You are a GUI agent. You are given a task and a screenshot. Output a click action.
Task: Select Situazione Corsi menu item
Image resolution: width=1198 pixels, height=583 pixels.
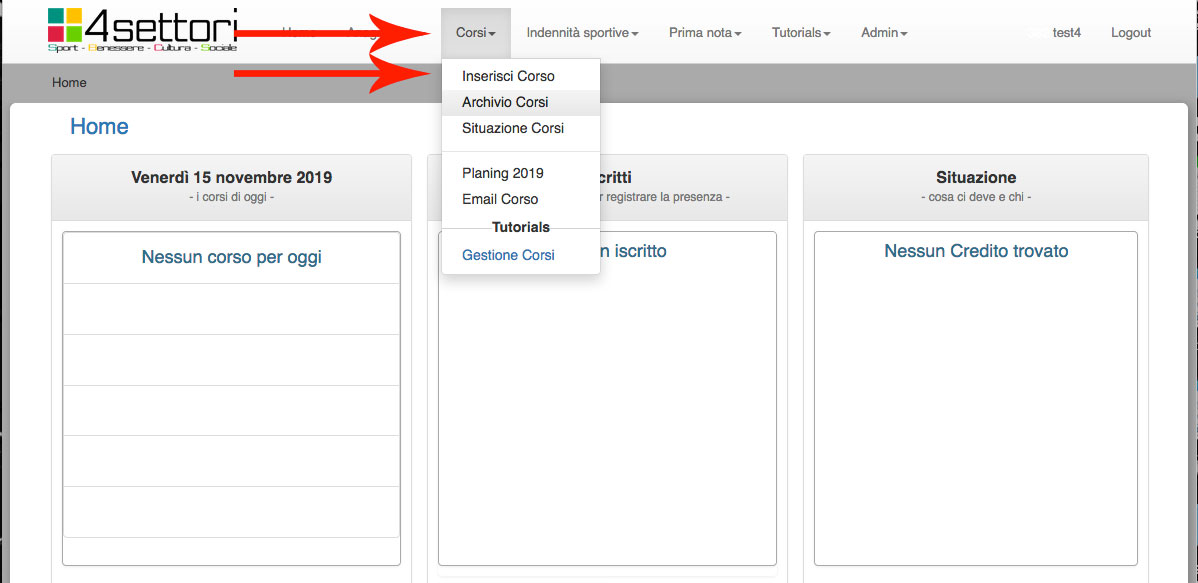point(513,128)
